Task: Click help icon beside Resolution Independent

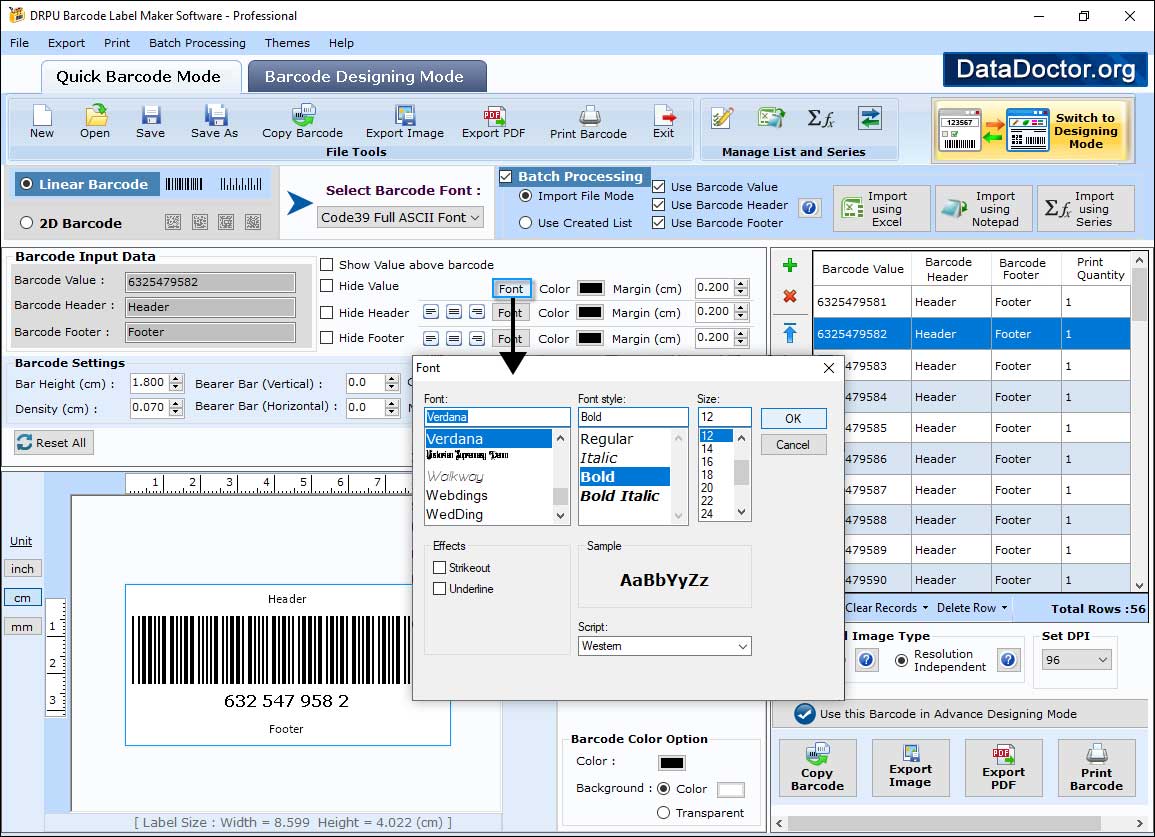Action: click(x=1008, y=659)
